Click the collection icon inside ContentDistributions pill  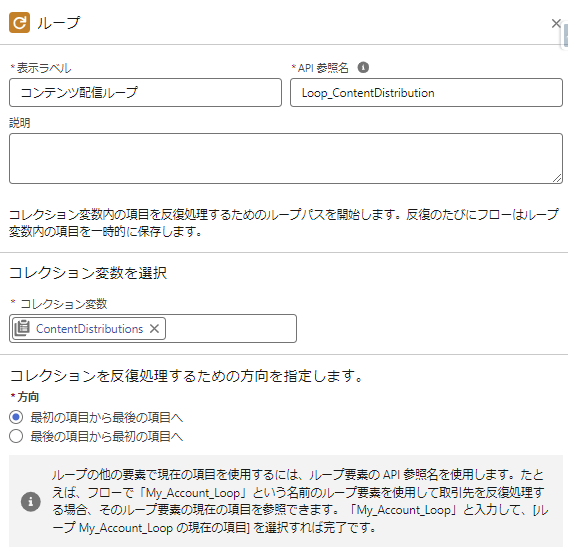pyautogui.click(x=22, y=328)
